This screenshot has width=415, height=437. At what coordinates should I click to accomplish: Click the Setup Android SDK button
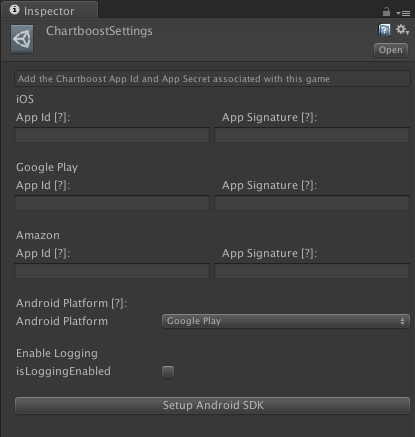click(x=212, y=405)
